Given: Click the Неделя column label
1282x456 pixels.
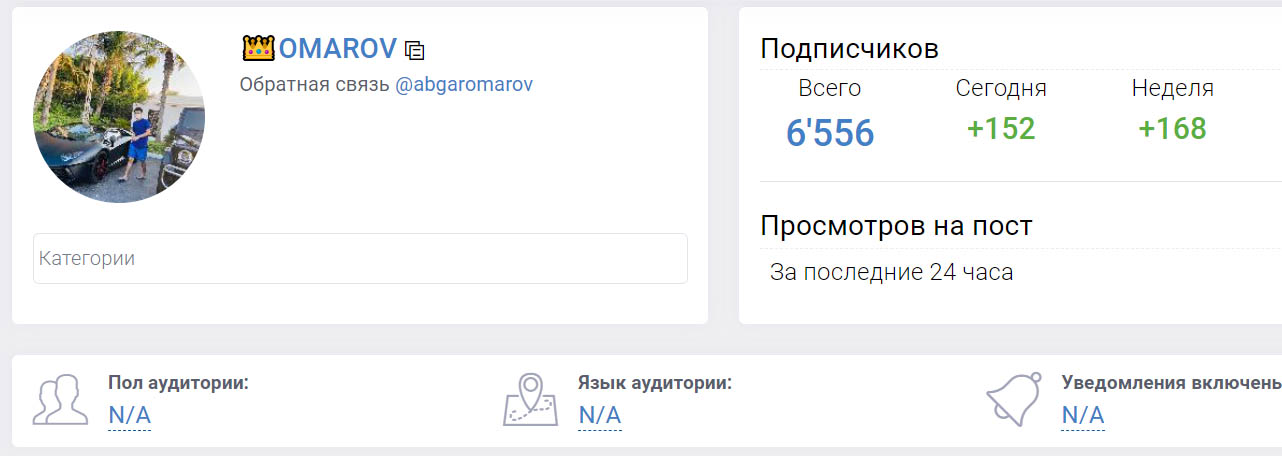Looking at the screenshot, I should pyautogui.click(x=1172, y=88).
